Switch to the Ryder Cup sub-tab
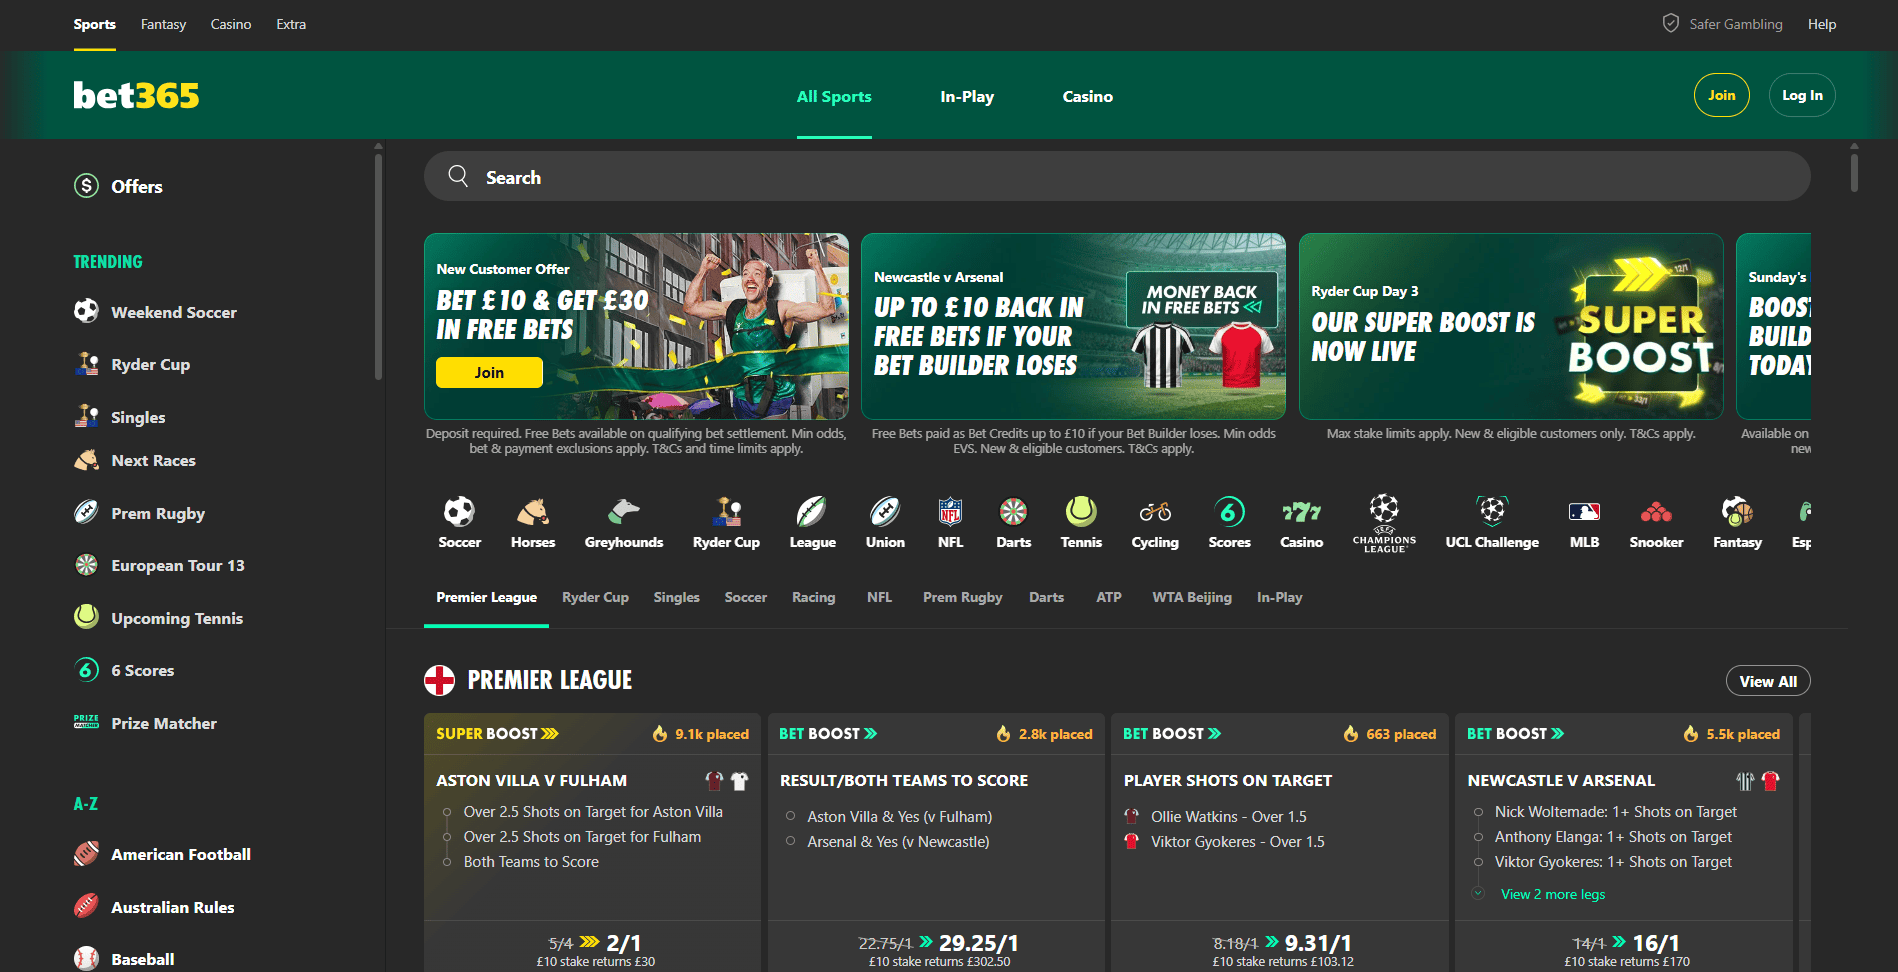Screen dimensions: 1898x972 [x=595, y=597]
